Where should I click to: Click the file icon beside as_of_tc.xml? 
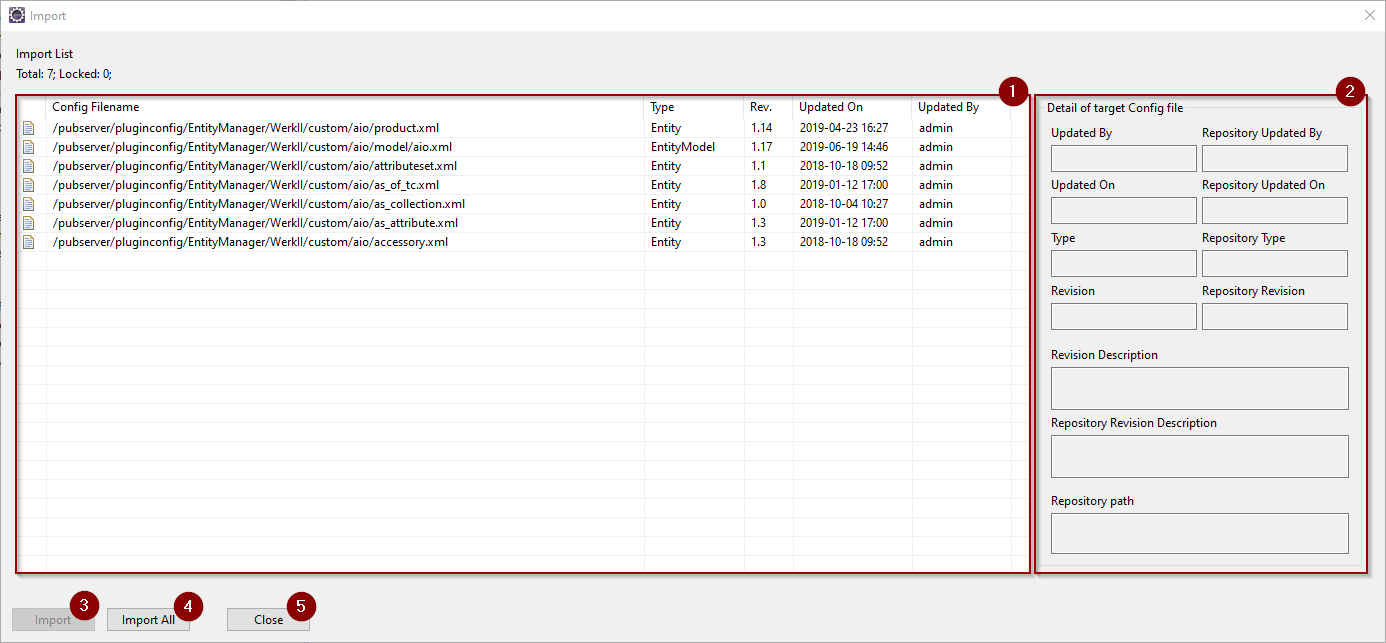click(x=29, y=185)
